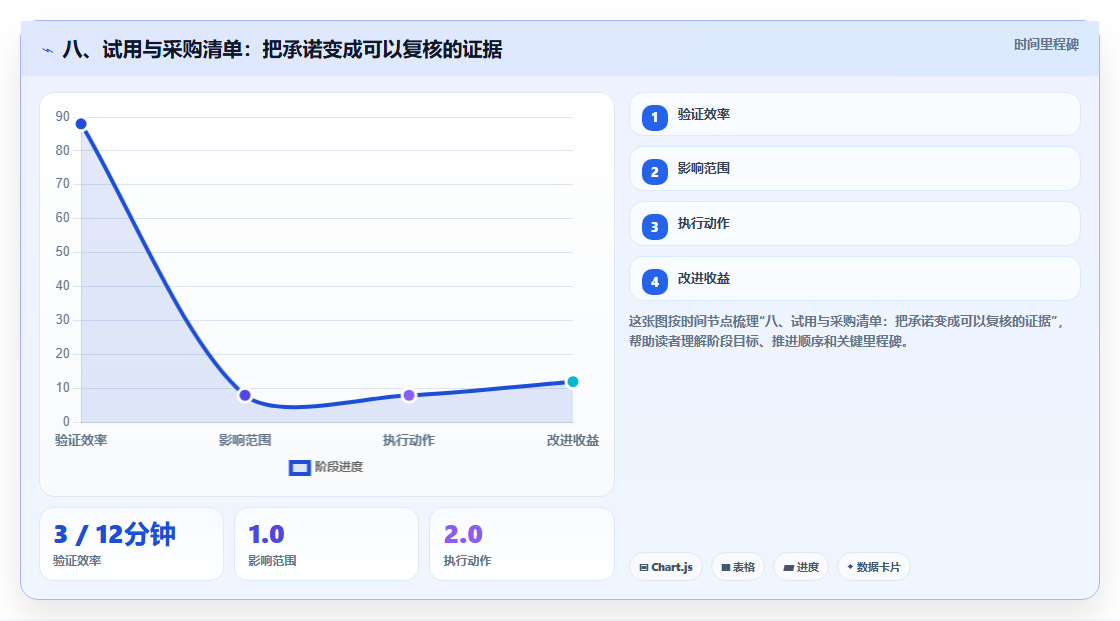Click the description paragraph starting 这张图按时间节点

tap(847, 332)
